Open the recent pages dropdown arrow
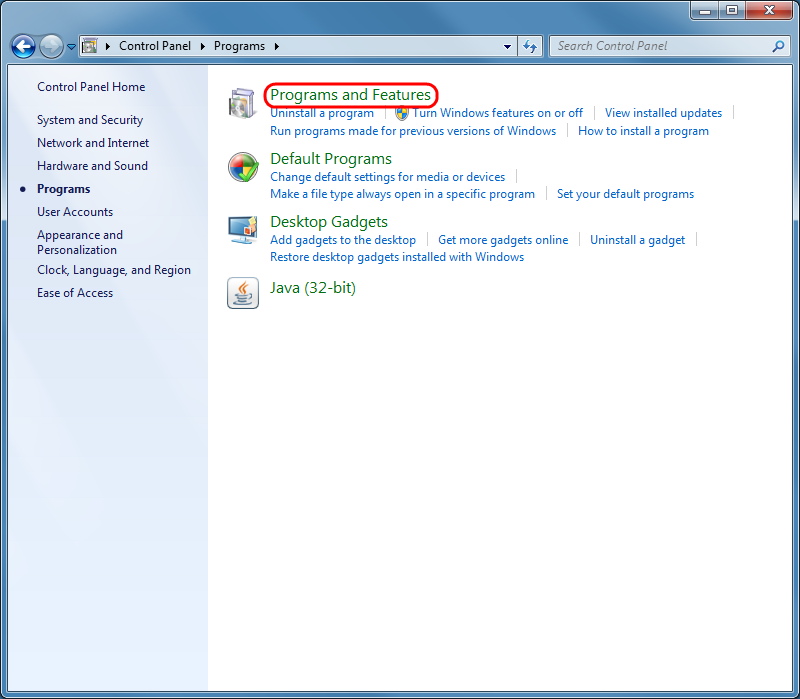Screen dimensions: 800x699 pos(71,46)
